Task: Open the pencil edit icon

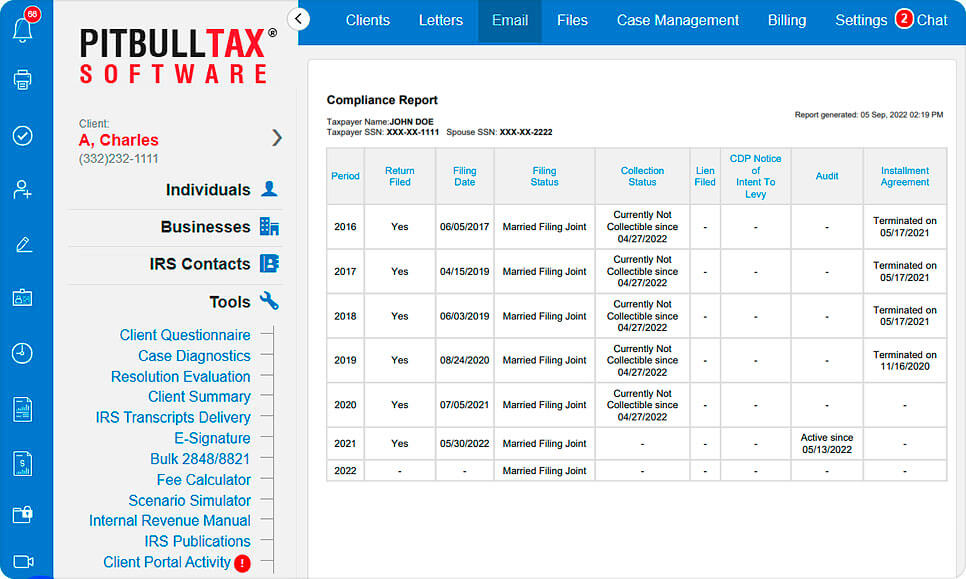Action: tap(23, 245)
